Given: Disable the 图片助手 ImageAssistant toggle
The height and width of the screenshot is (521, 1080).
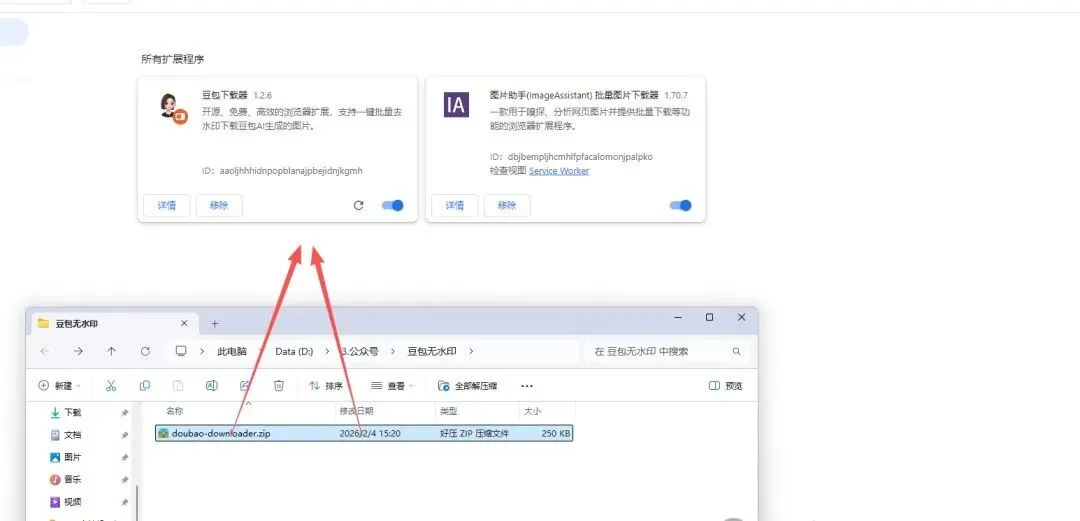Looking at the screenshot, I should (x=681, y=205).
